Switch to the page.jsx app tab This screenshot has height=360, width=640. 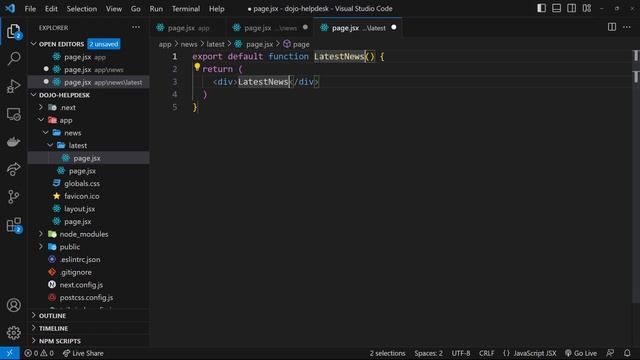188,28
